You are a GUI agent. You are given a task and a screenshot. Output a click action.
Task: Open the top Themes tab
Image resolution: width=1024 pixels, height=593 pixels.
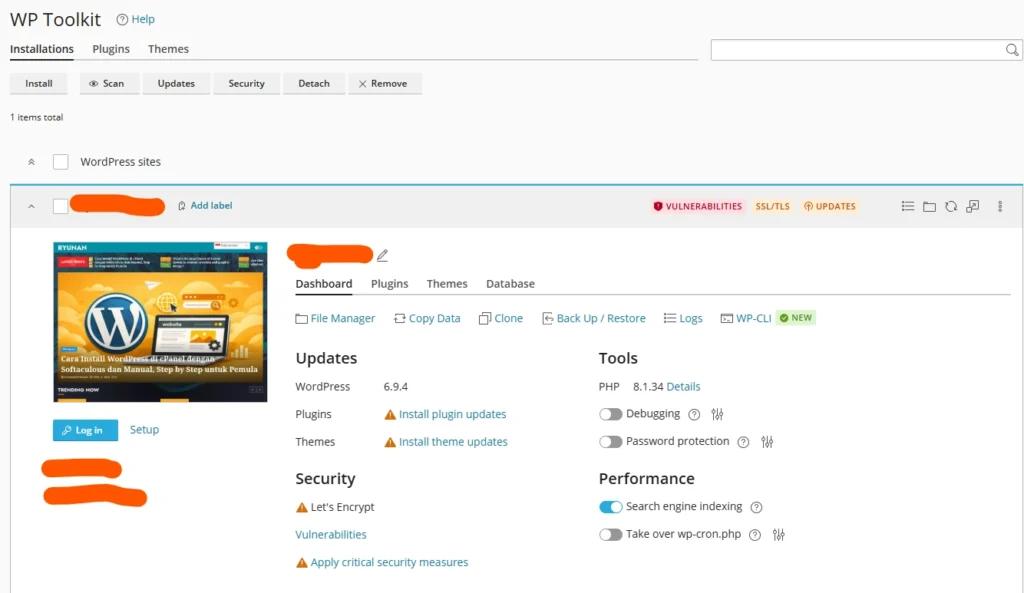tap(168, 49)
